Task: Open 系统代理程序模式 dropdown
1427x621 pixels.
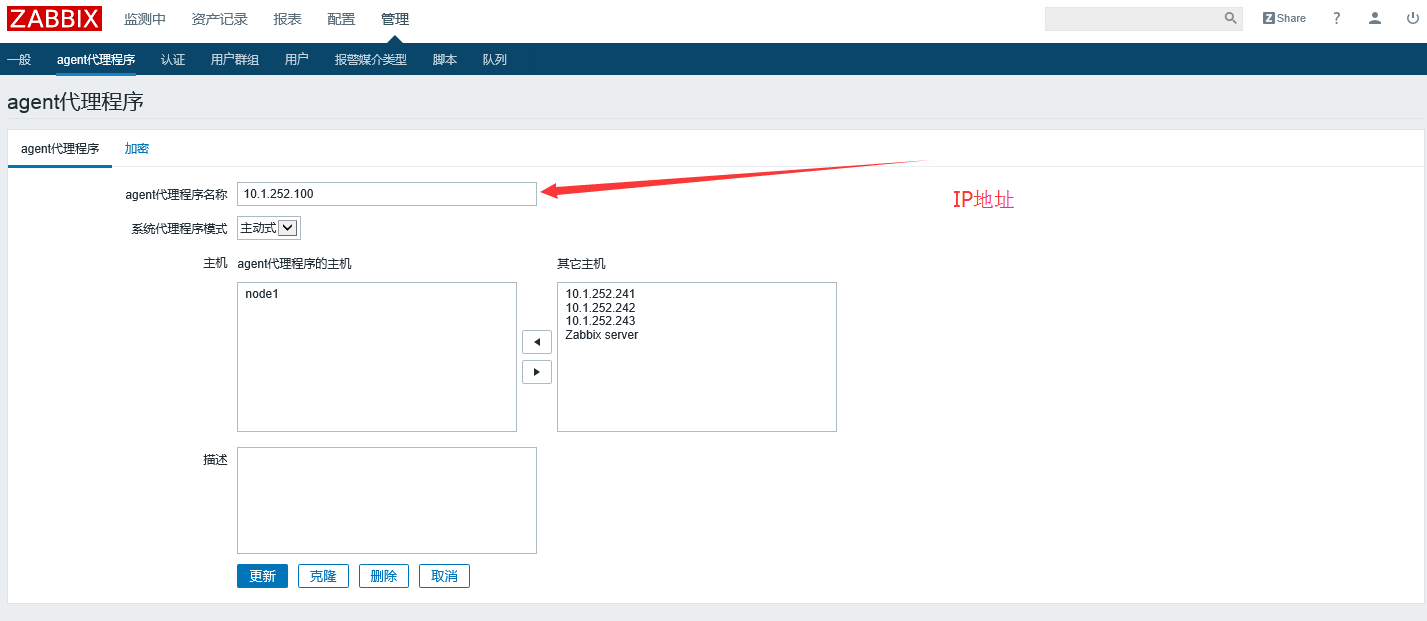Action: click(x=269, y=228)
